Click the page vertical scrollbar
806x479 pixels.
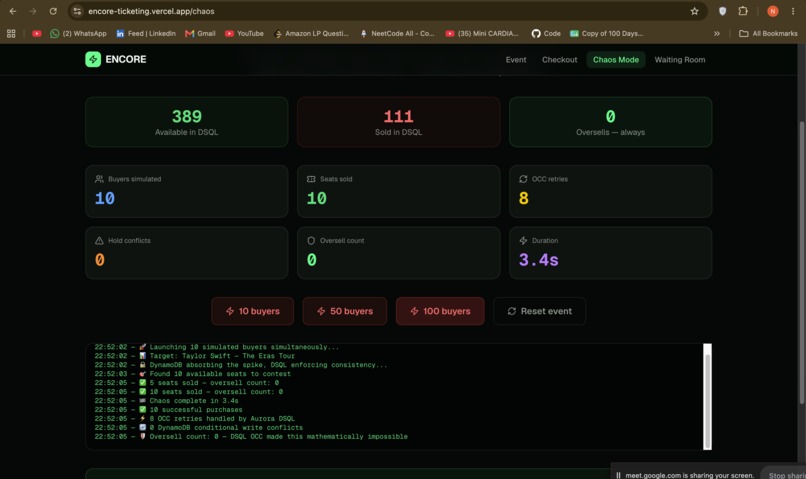(x=802, y=262)
